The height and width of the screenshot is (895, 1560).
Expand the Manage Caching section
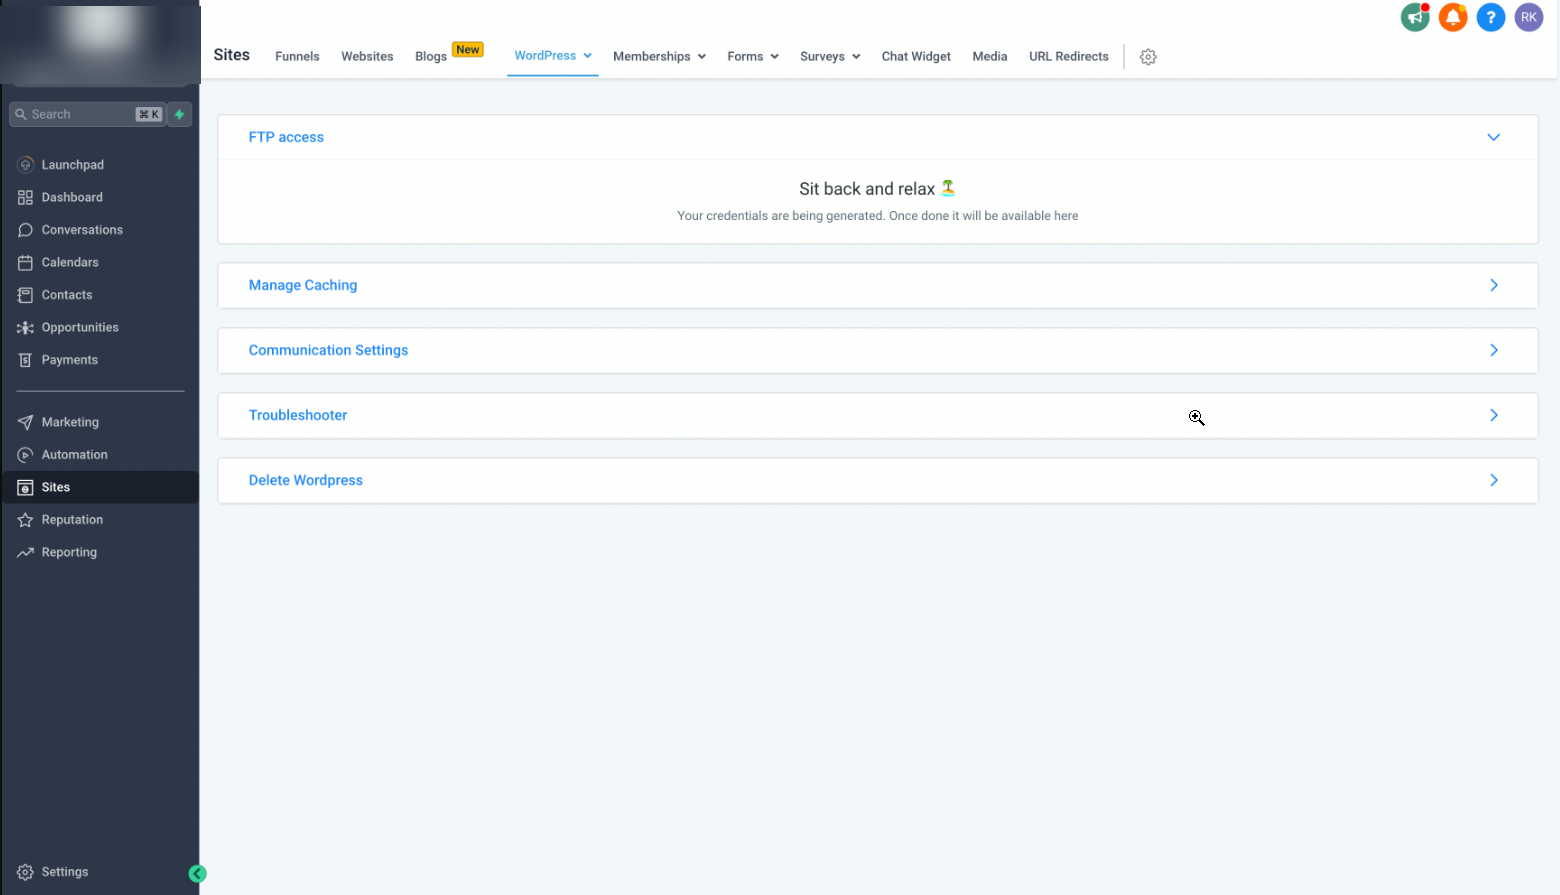point(1493,285)
